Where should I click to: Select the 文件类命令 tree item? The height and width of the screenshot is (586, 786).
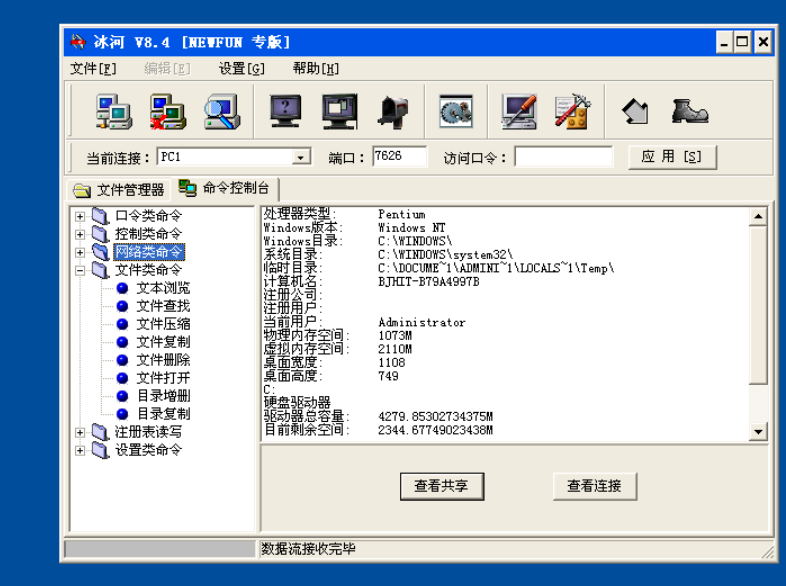pyautogui.click(x=148, y=270)
